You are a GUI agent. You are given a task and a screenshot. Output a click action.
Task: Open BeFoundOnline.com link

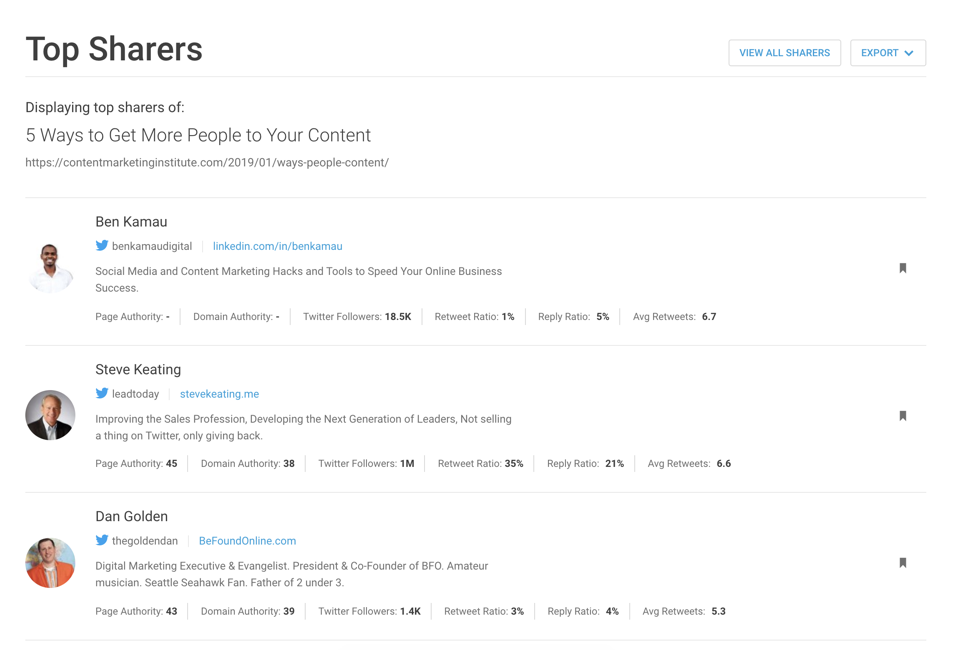tap(247, 541)
